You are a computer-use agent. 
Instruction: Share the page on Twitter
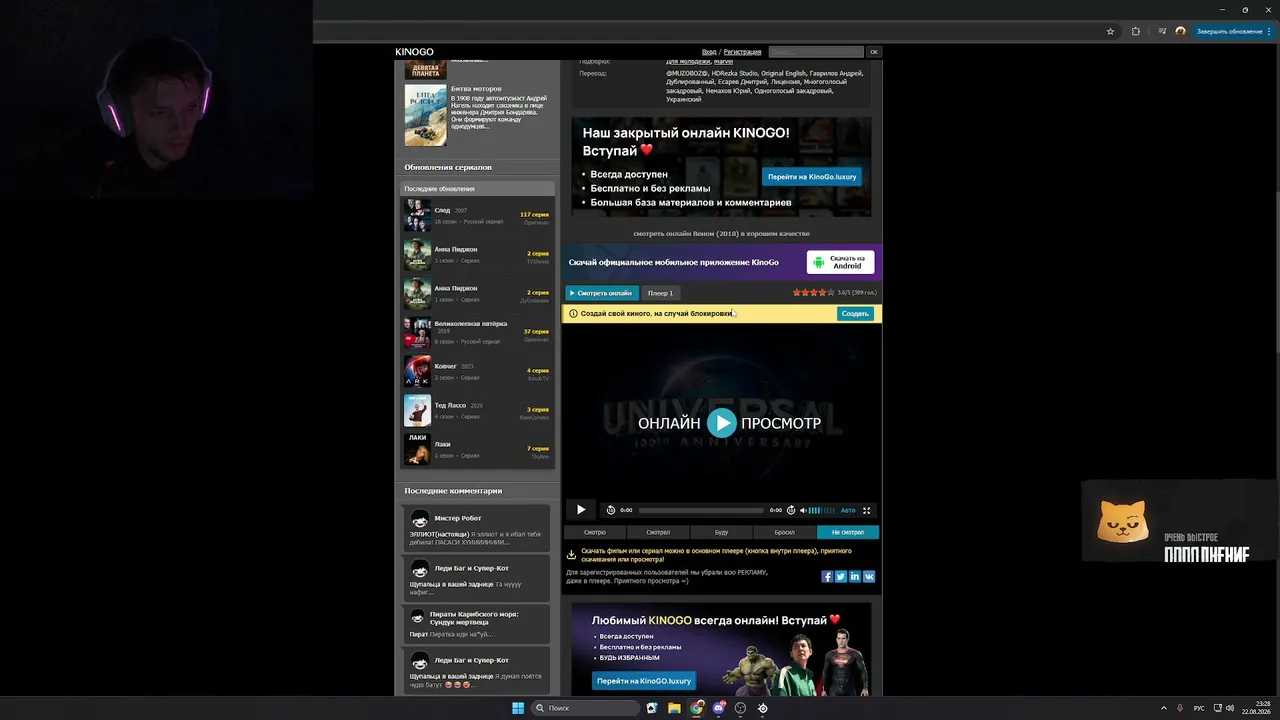841,577
